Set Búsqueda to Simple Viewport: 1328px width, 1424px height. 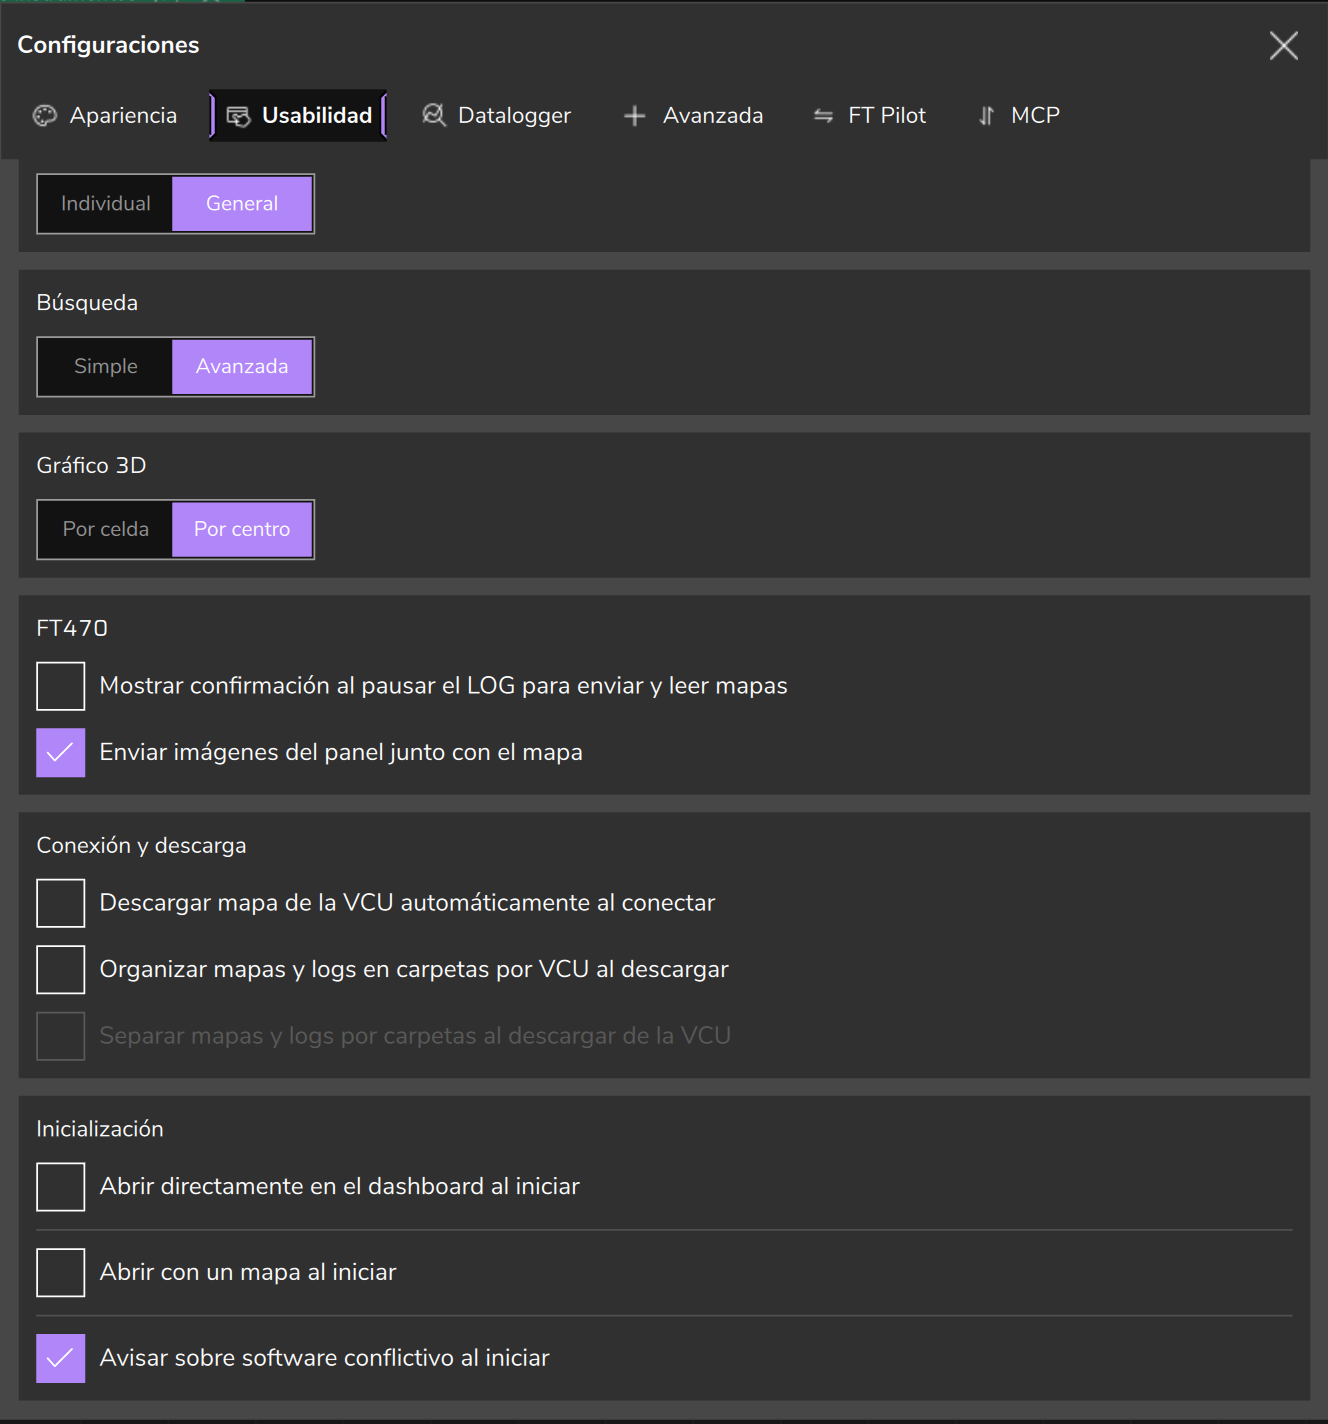[x=105, y=367]
